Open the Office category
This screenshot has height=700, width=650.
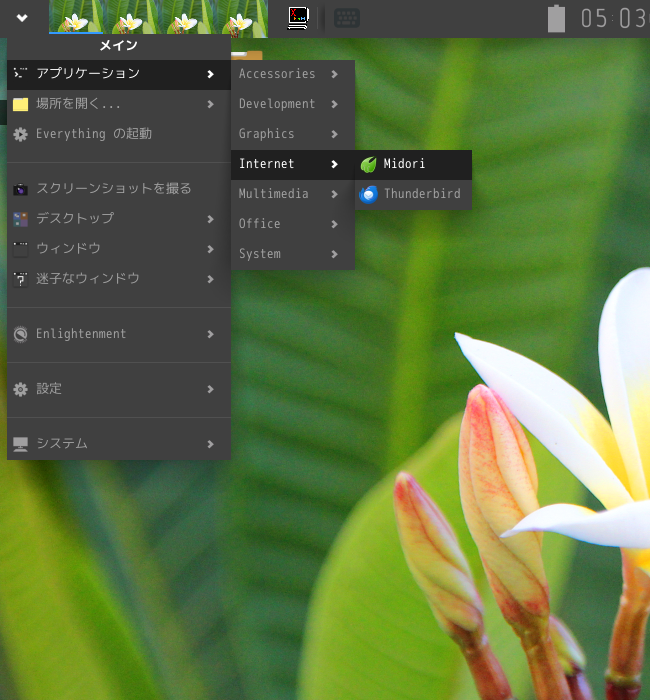(293, 225)
